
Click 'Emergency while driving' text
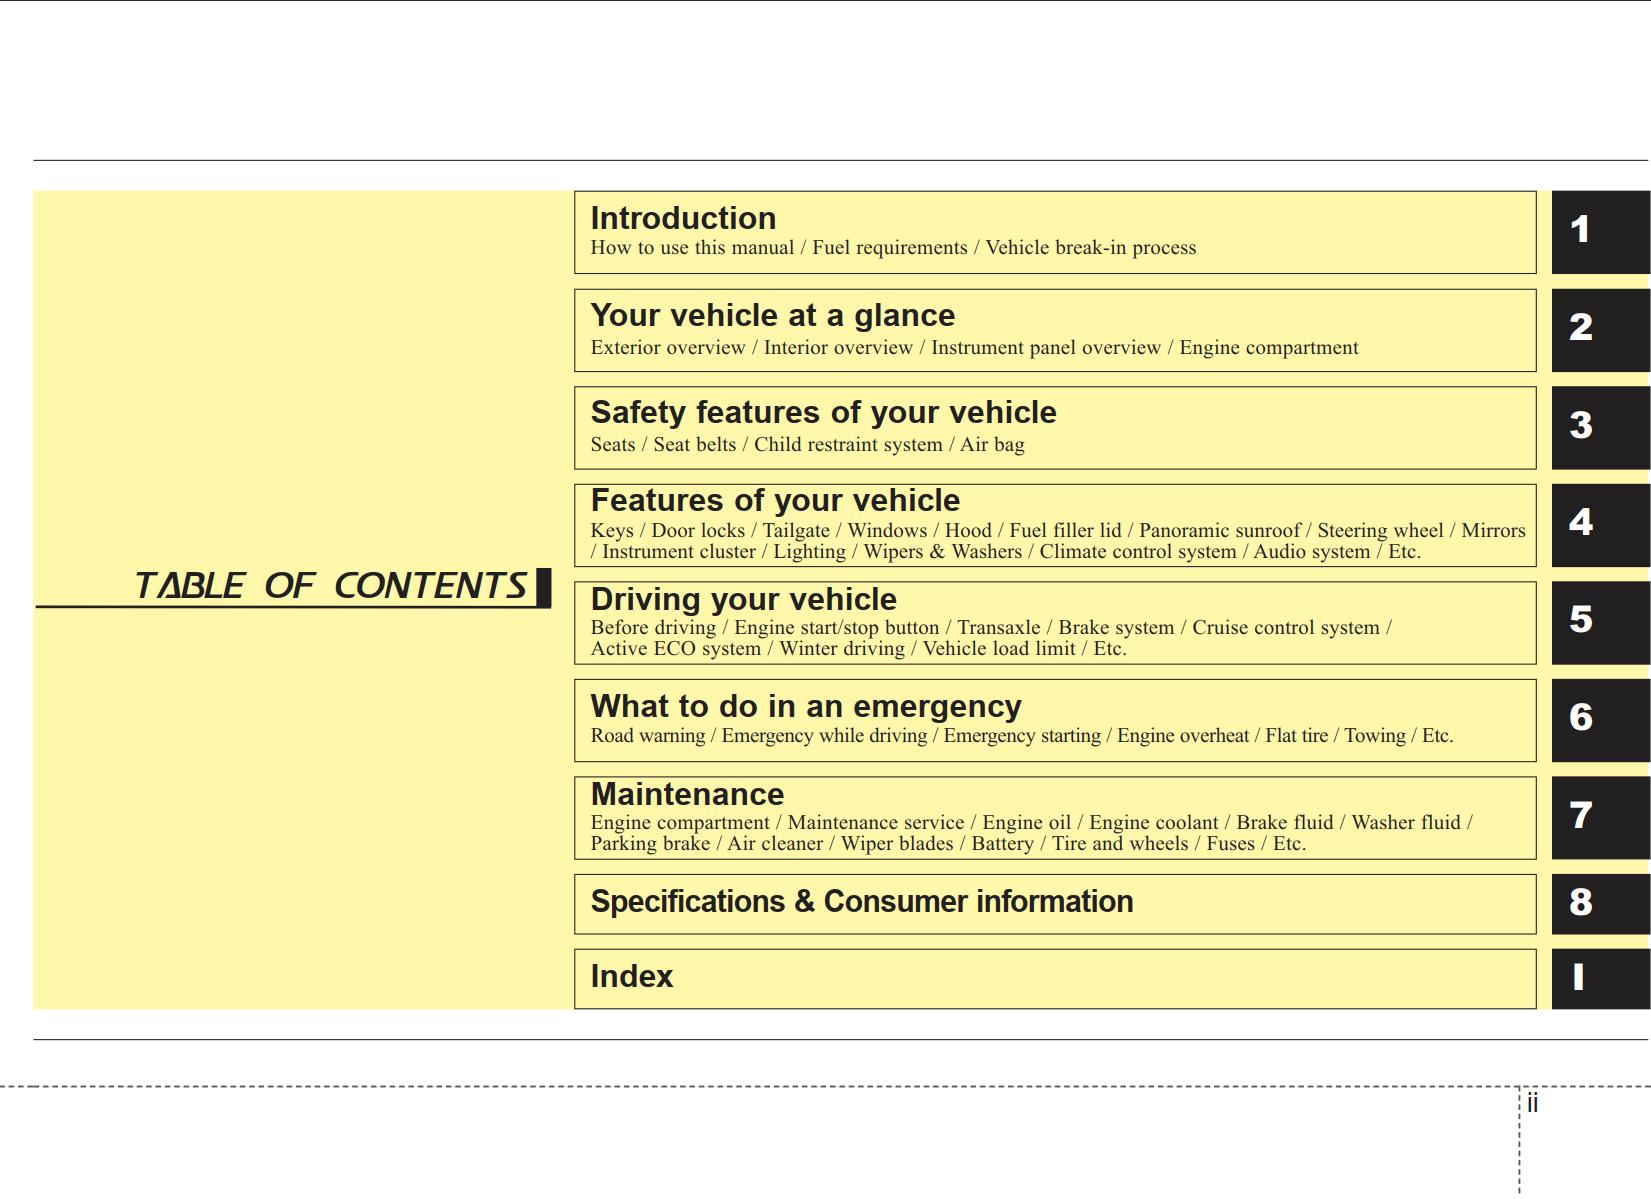(824, 736)
